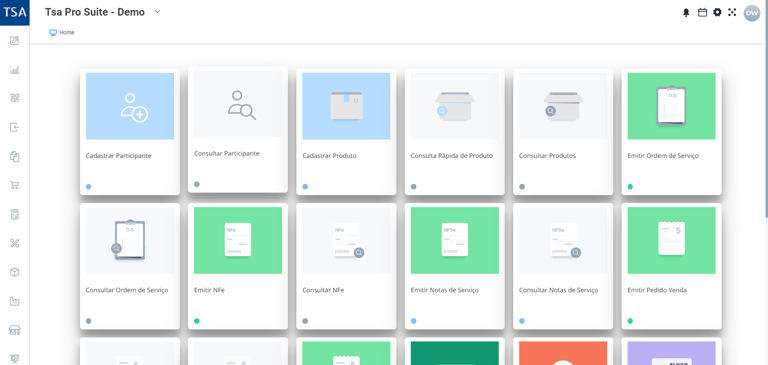The width and height of the screenshot is (768, 365).
Task: Open the Consultar NFe card image
Action: [x=346, y=241]
